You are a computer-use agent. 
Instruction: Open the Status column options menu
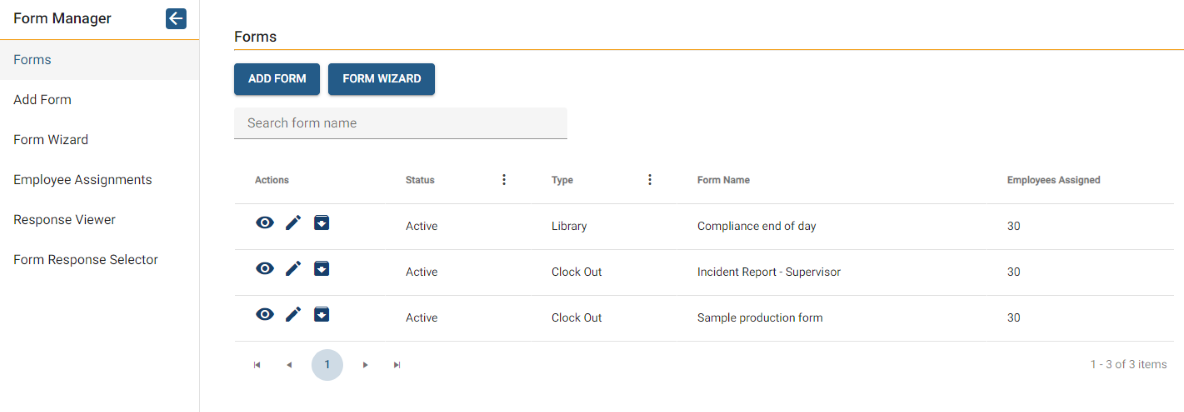504,180
